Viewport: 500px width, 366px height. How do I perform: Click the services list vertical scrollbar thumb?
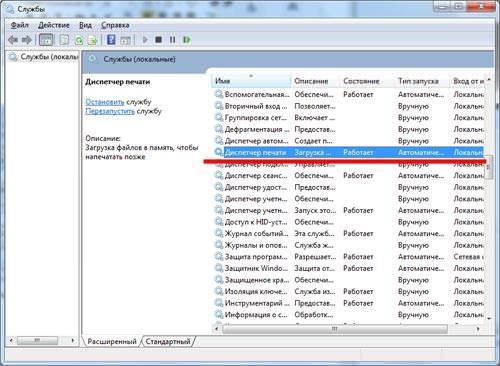coord(489,167)
